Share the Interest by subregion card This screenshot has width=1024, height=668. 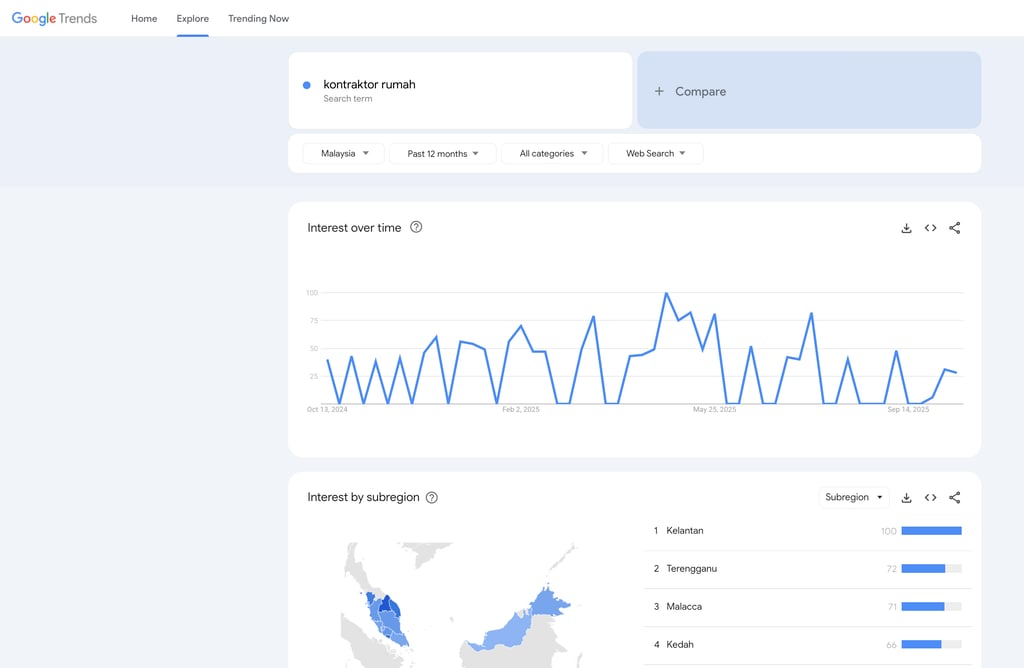[954, 498]
